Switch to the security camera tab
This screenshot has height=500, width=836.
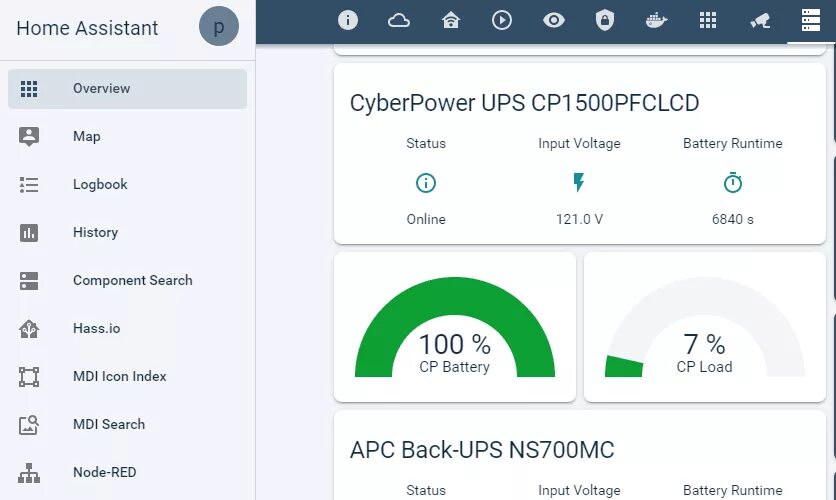(760, 20)
